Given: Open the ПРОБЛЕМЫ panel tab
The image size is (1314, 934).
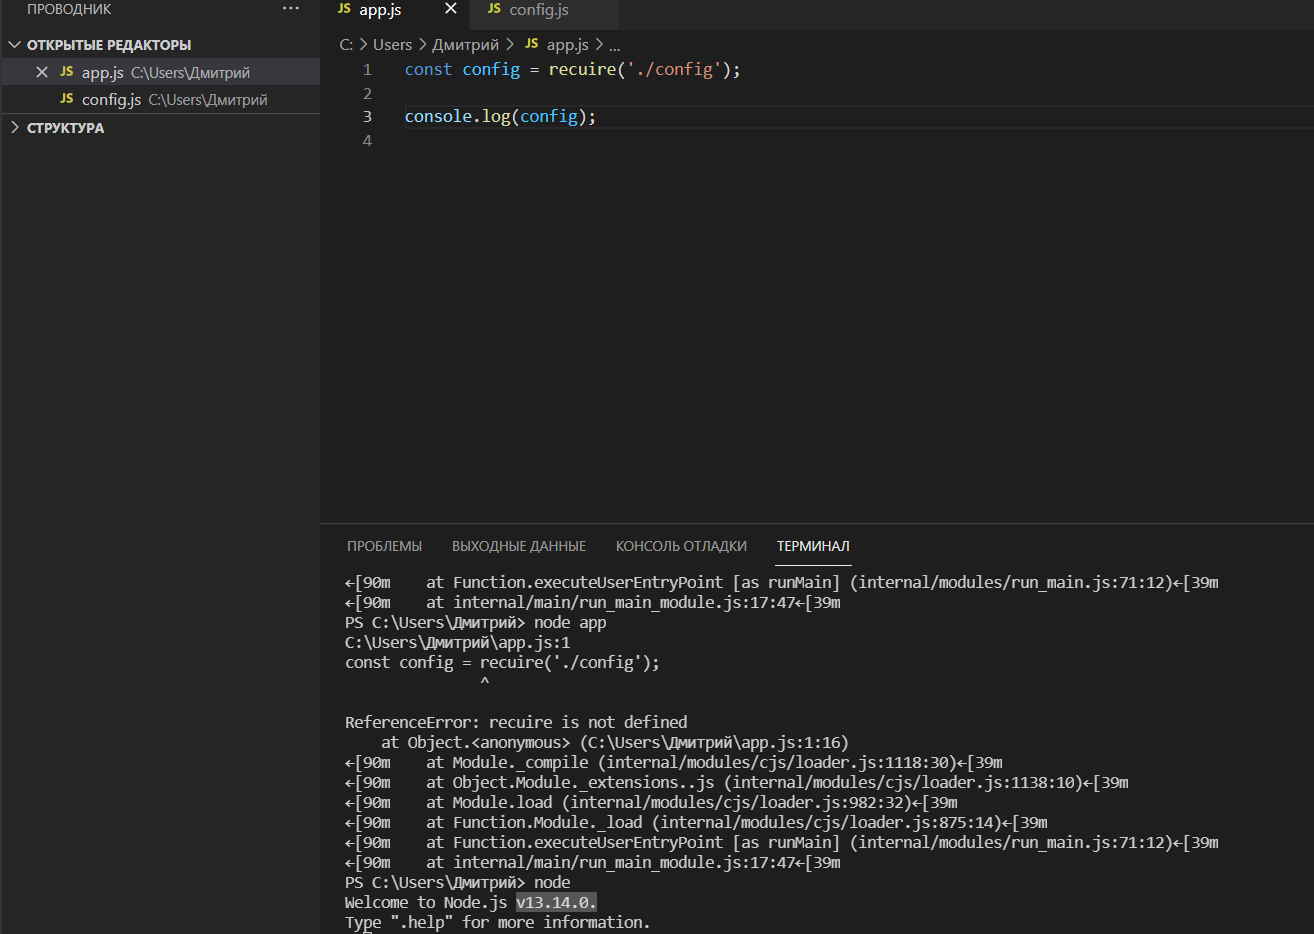Looking at the screenshot, I should [x=384, y=546].
